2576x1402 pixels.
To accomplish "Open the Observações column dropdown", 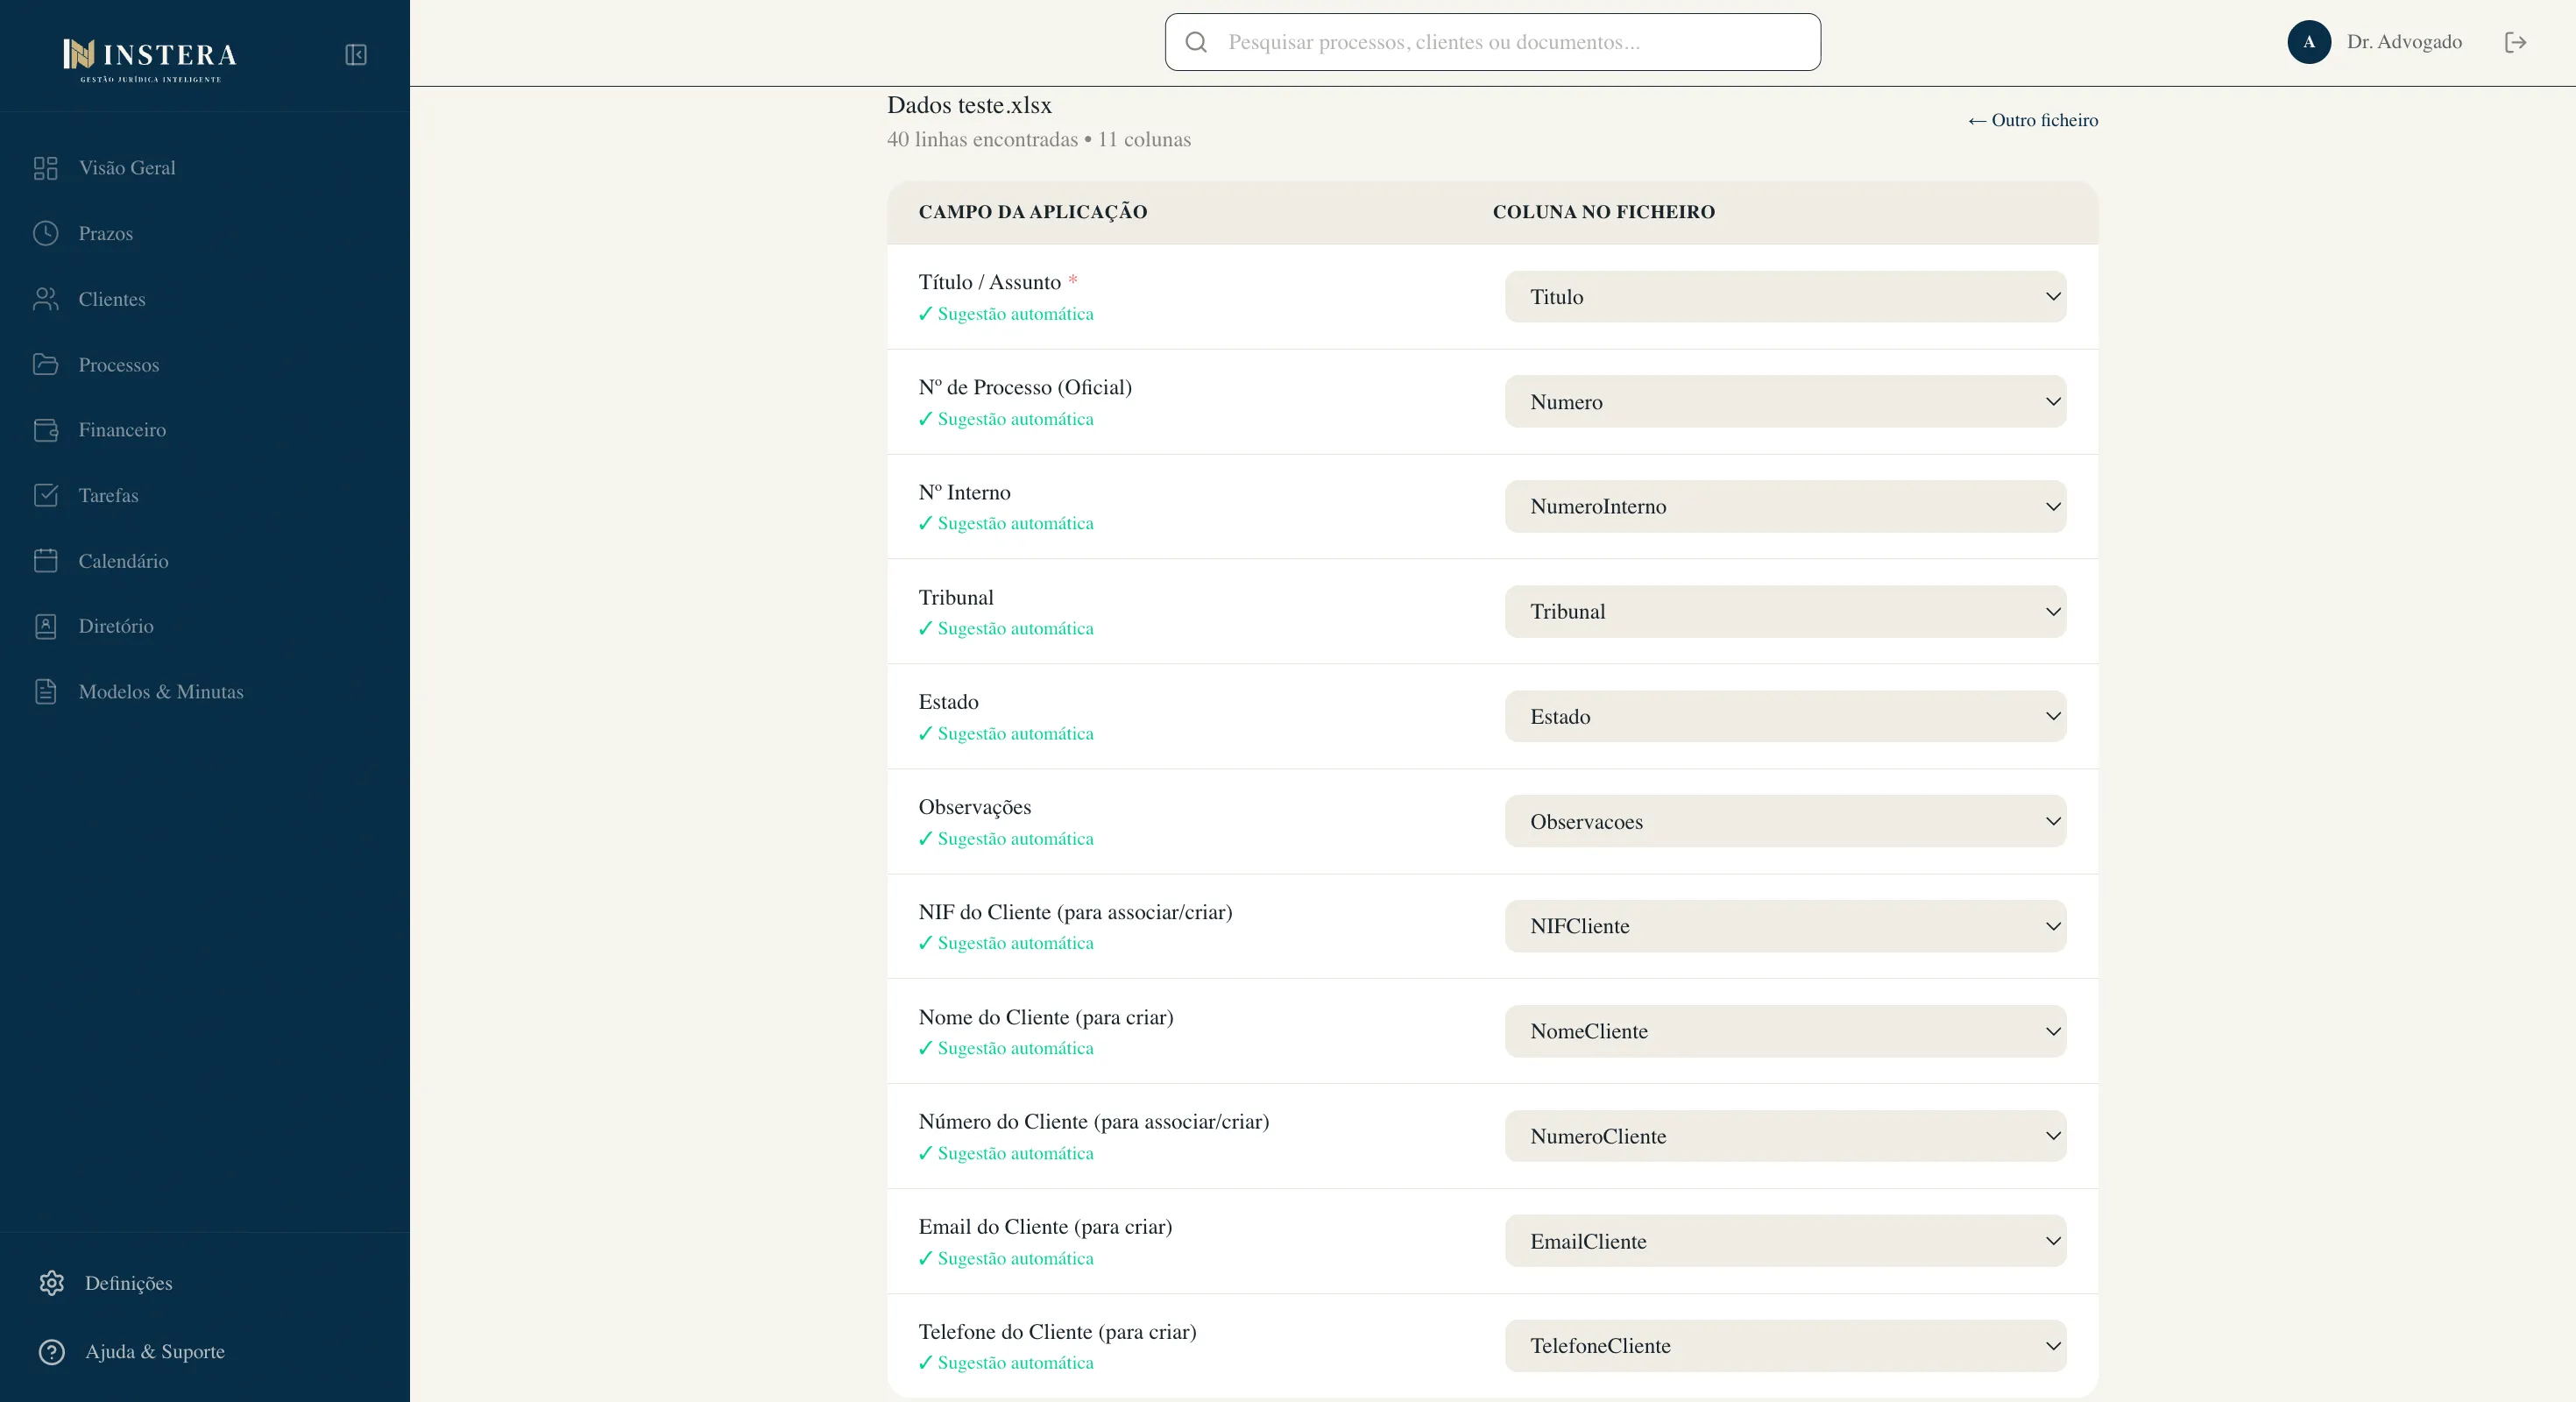I will pos(1785,822).
